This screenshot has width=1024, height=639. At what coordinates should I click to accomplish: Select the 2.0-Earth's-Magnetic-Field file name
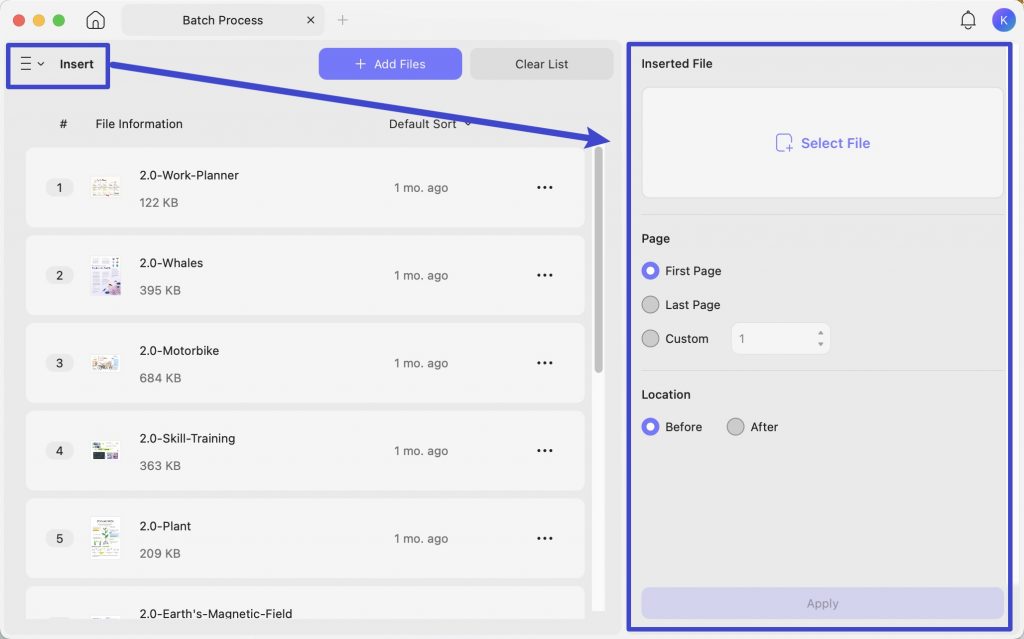[216, 613]
